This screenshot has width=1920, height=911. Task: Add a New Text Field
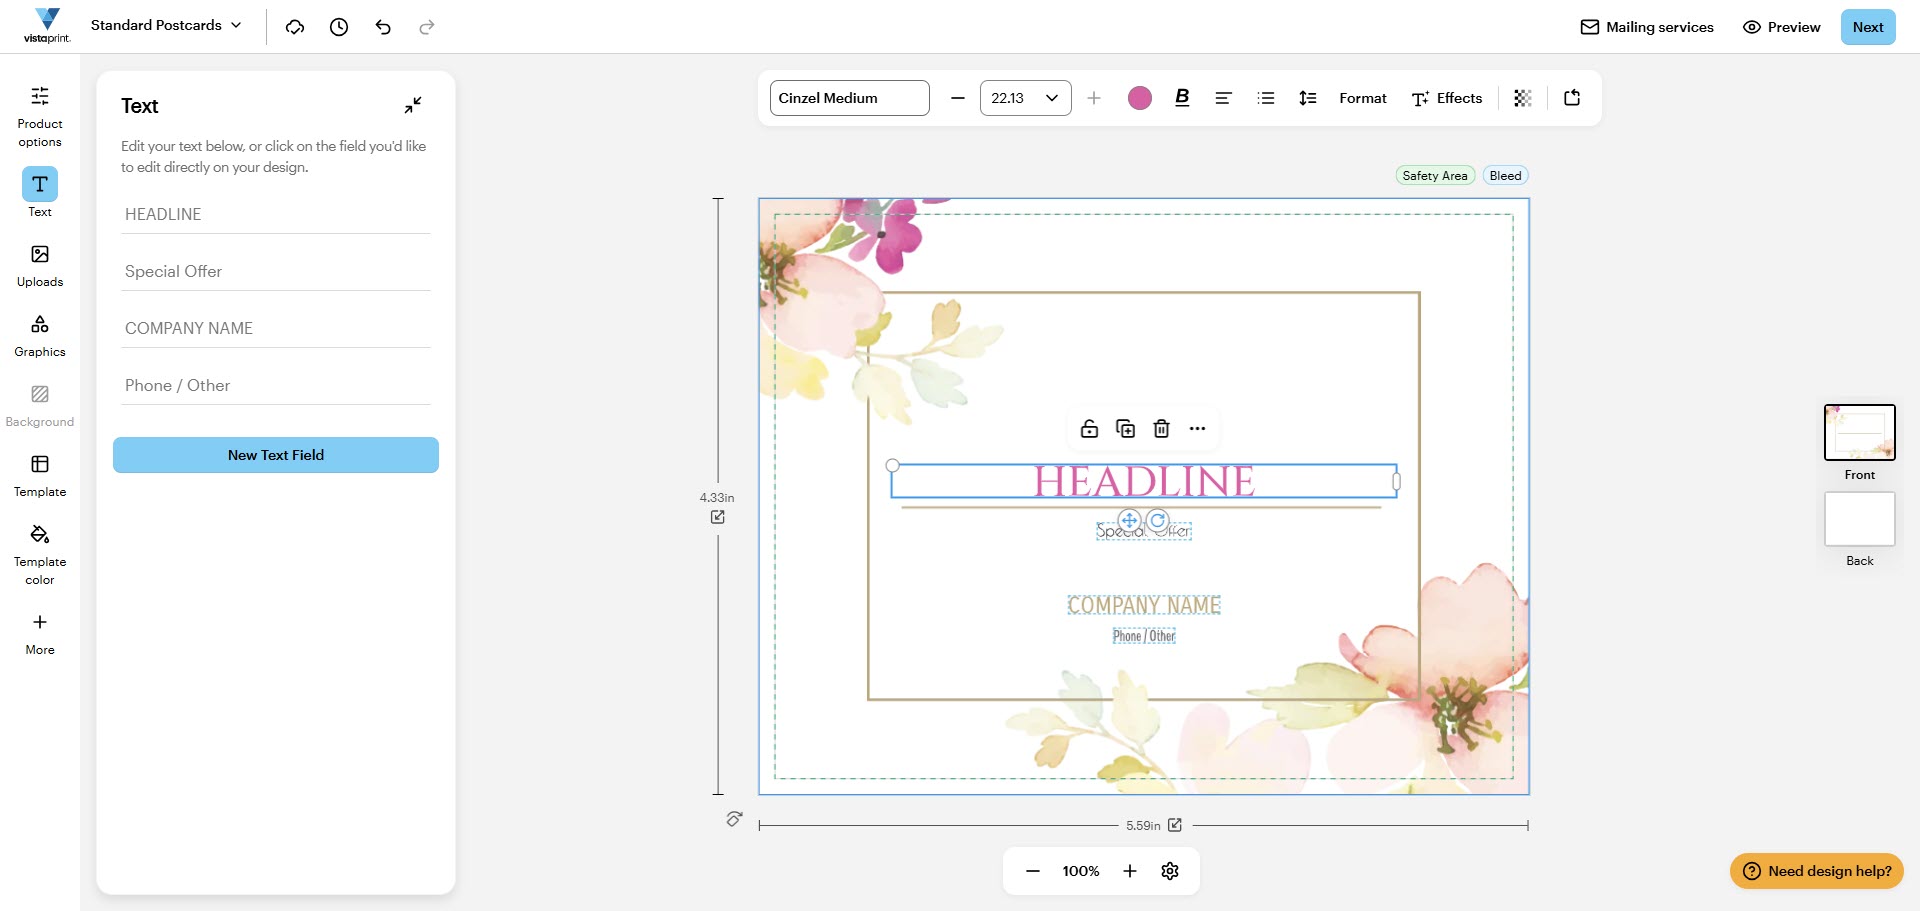(276, 455)
